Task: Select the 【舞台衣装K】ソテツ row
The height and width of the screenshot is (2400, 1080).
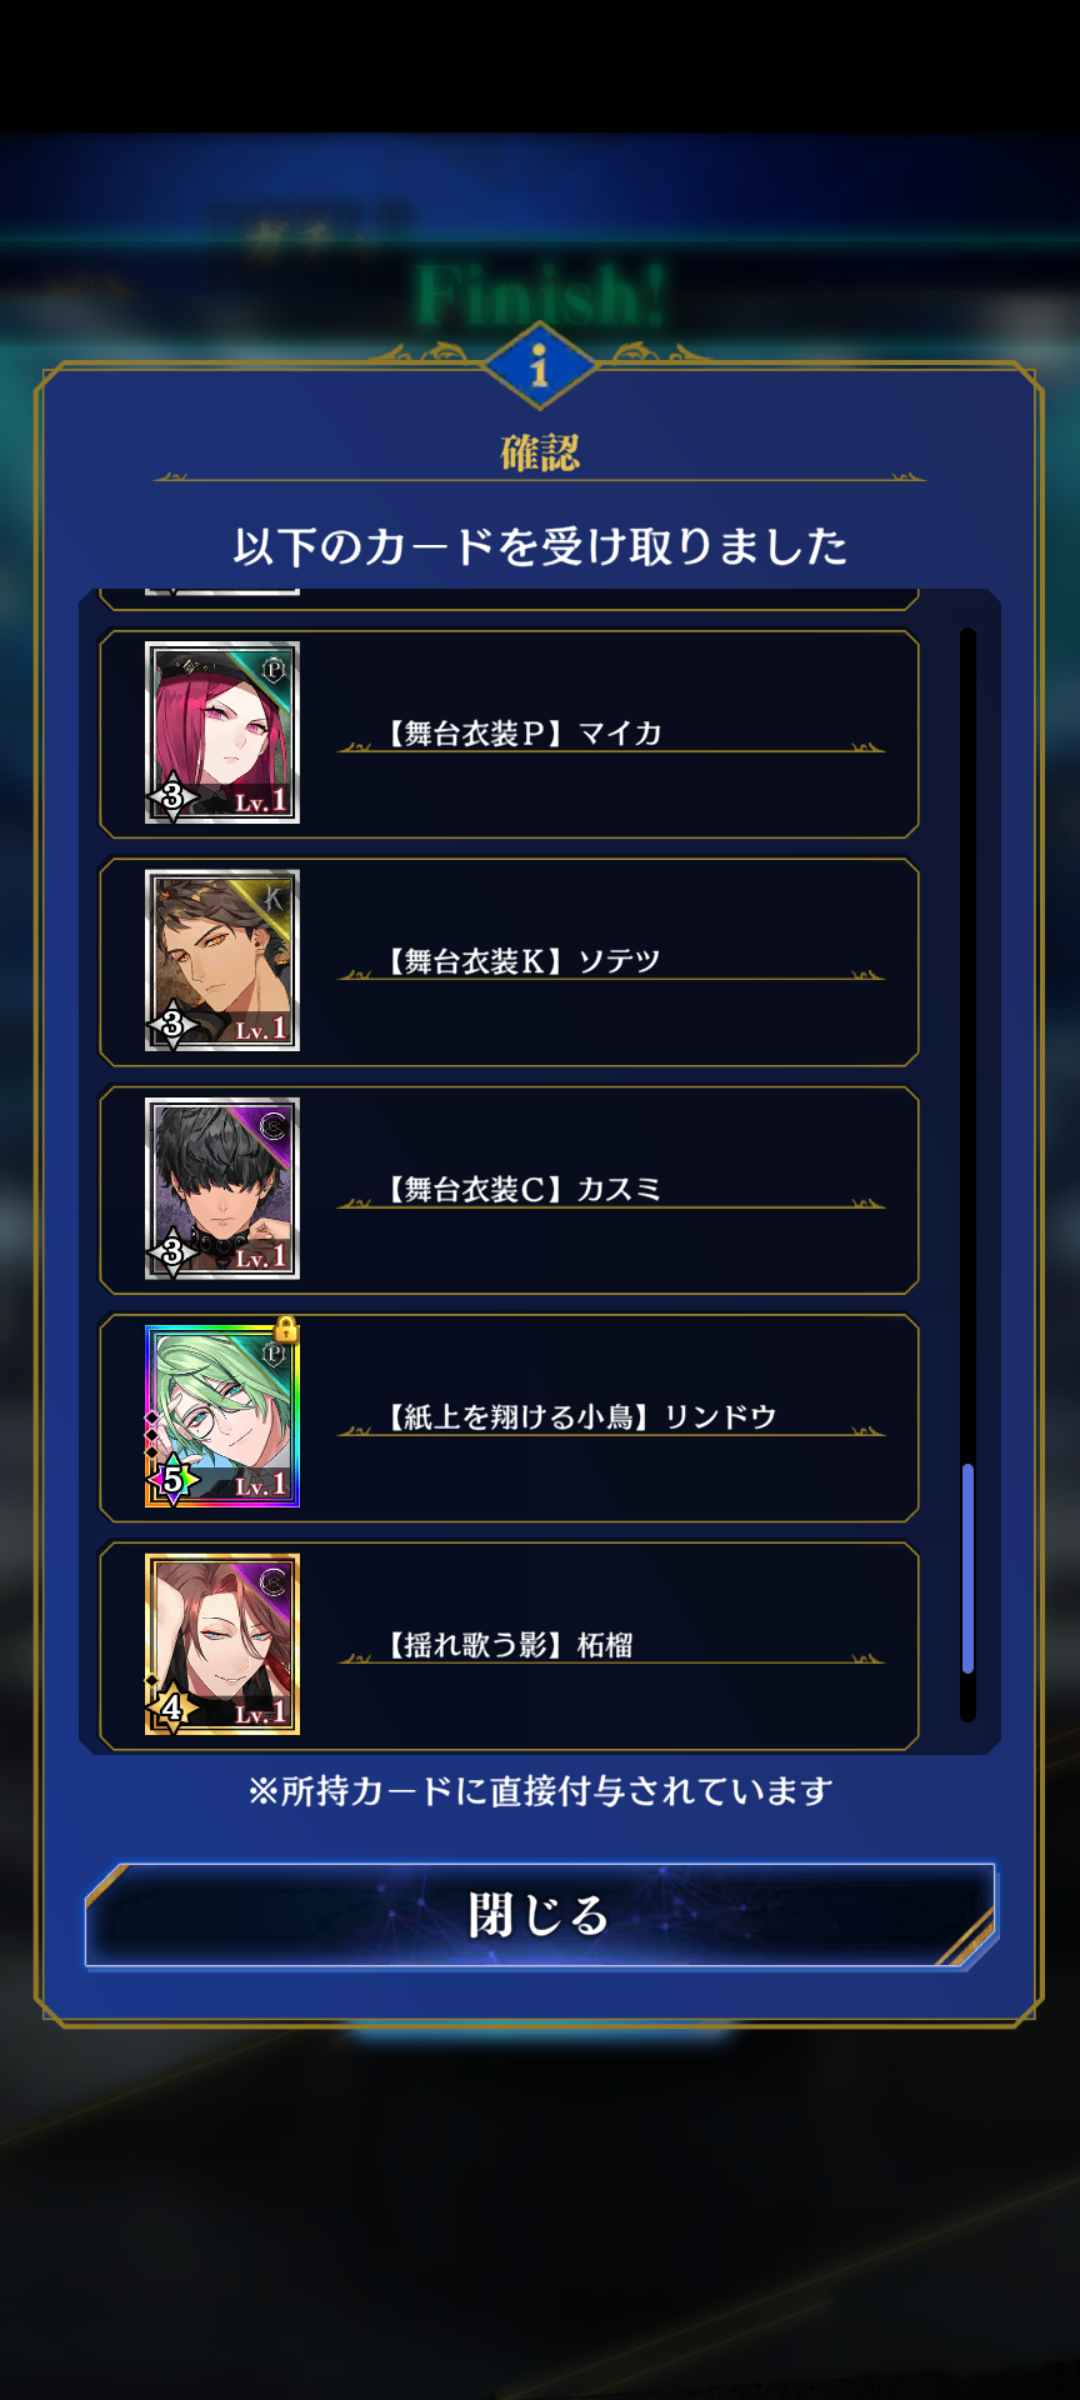Action: point(509,962)
